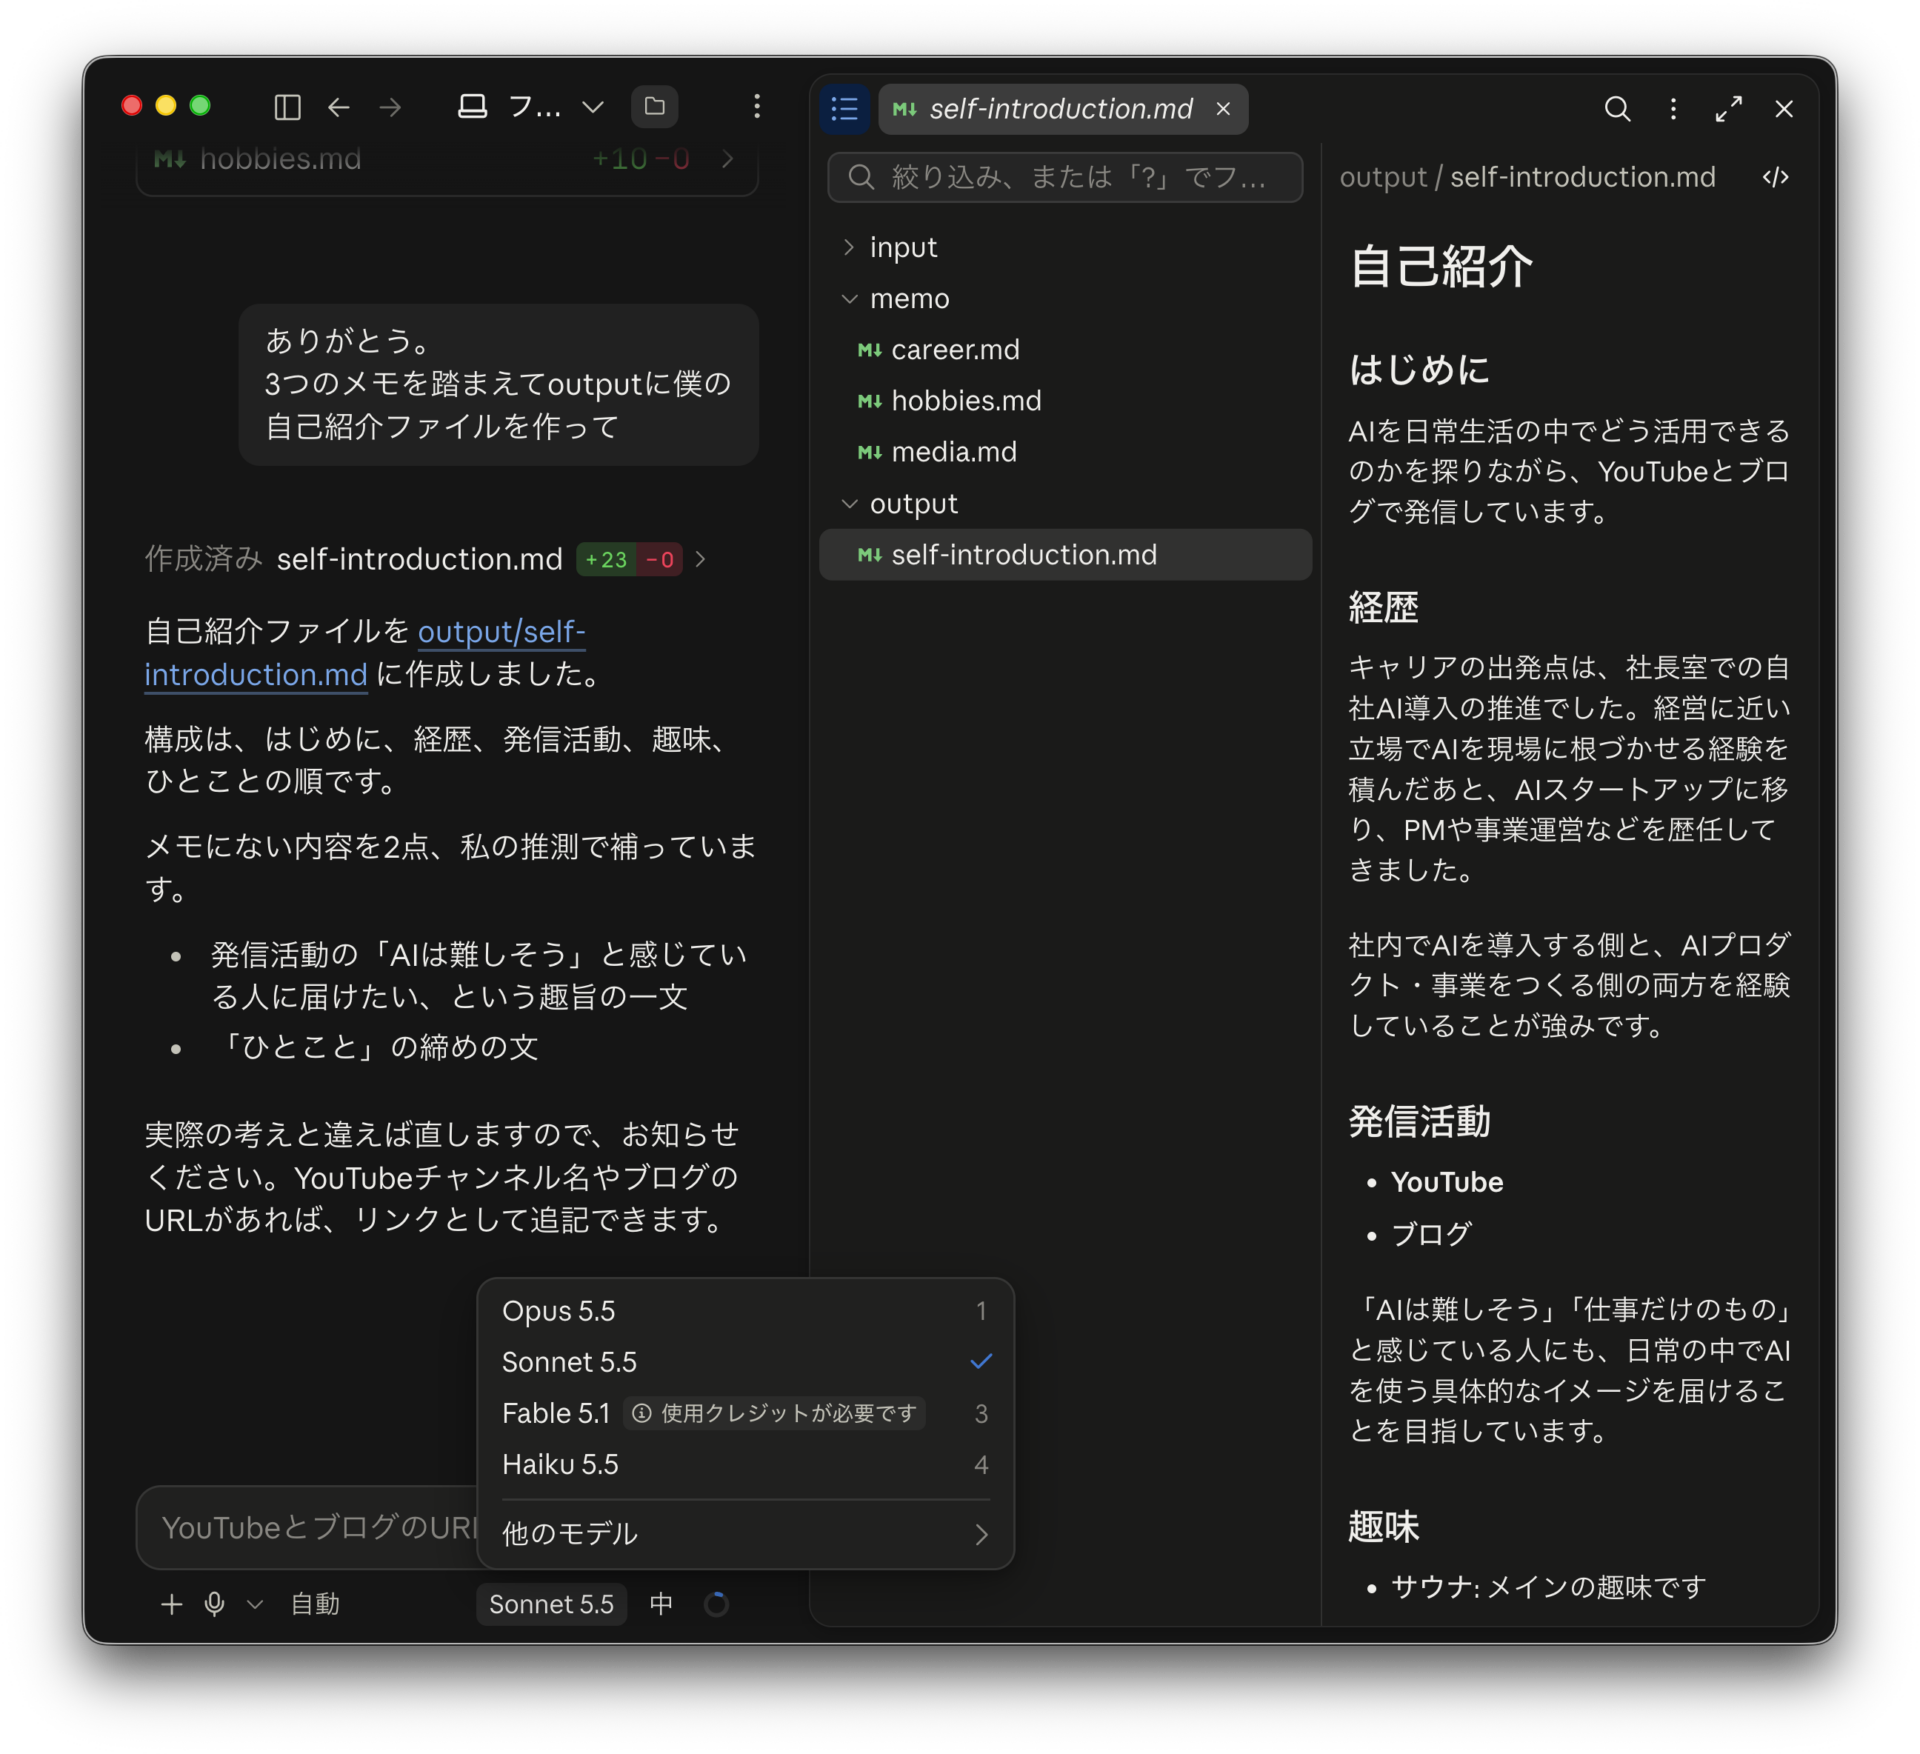Click the Sonnet 5.5 model selector button
This screenshot has height=1754, width=1920.
click(551, 1604)
